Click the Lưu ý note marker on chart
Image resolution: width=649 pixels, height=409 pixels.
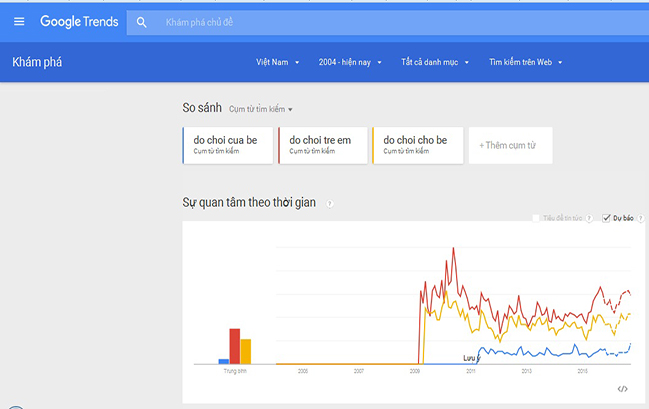point(471,358)
